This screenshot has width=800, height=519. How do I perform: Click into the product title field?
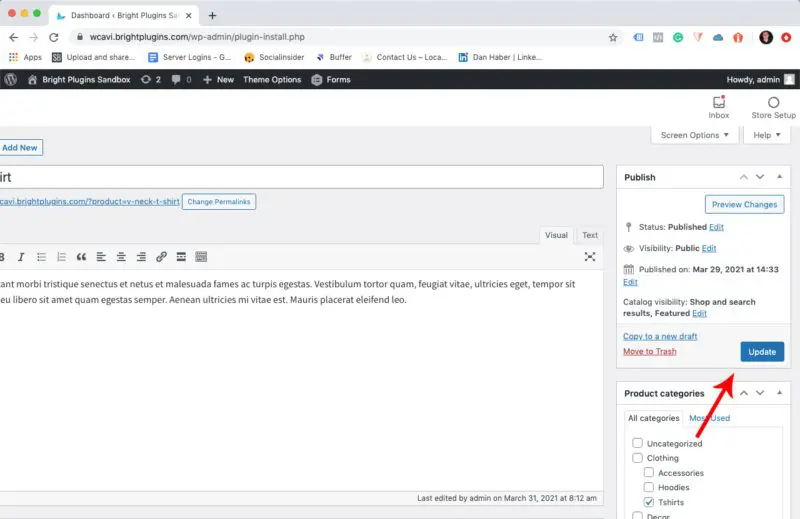[300, 177]
